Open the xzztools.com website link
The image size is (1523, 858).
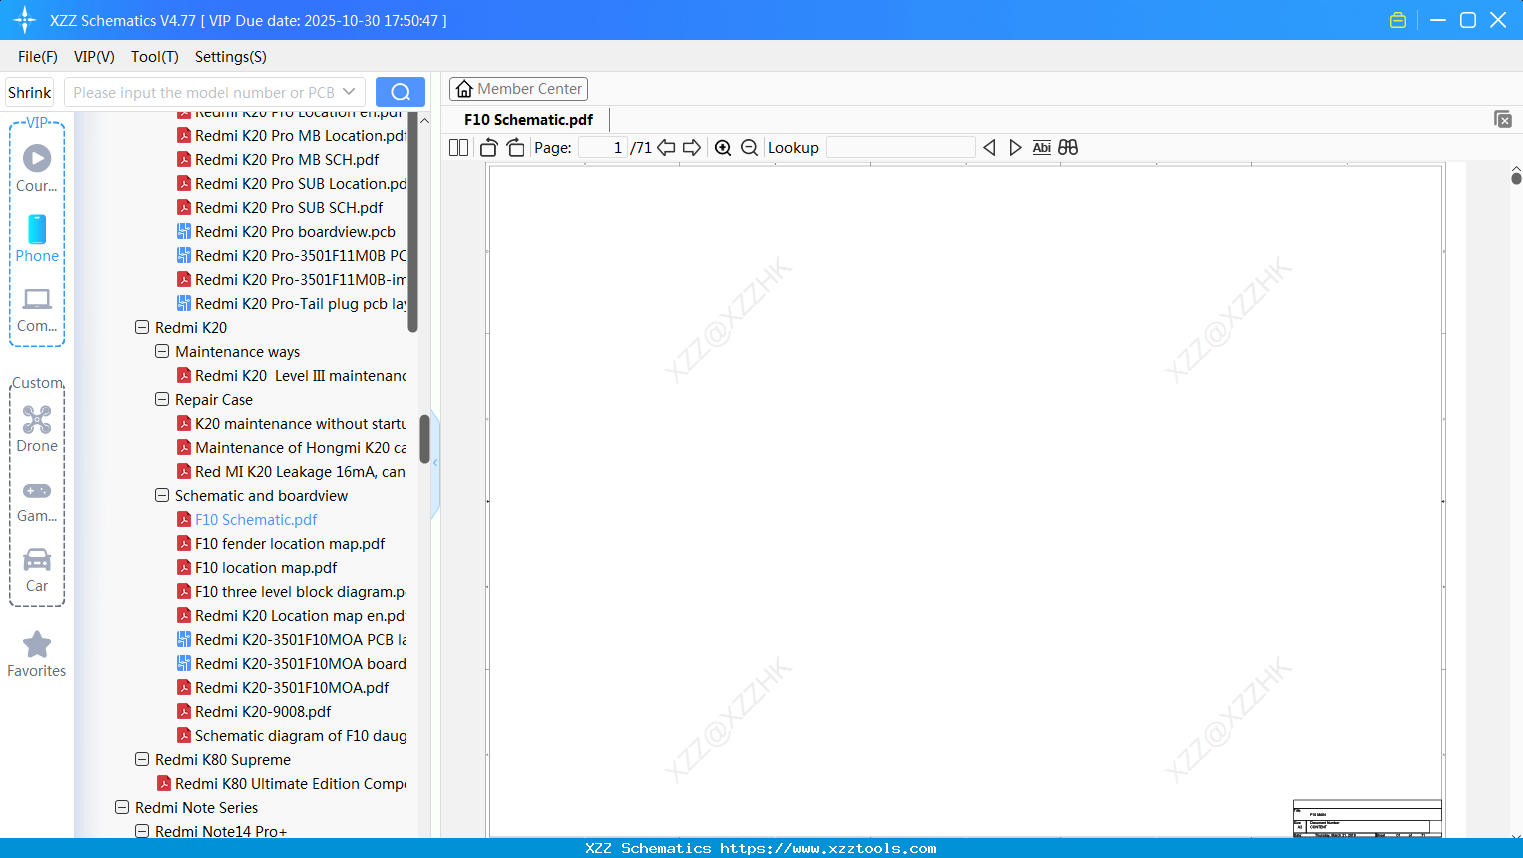click(x=828, y=848)
